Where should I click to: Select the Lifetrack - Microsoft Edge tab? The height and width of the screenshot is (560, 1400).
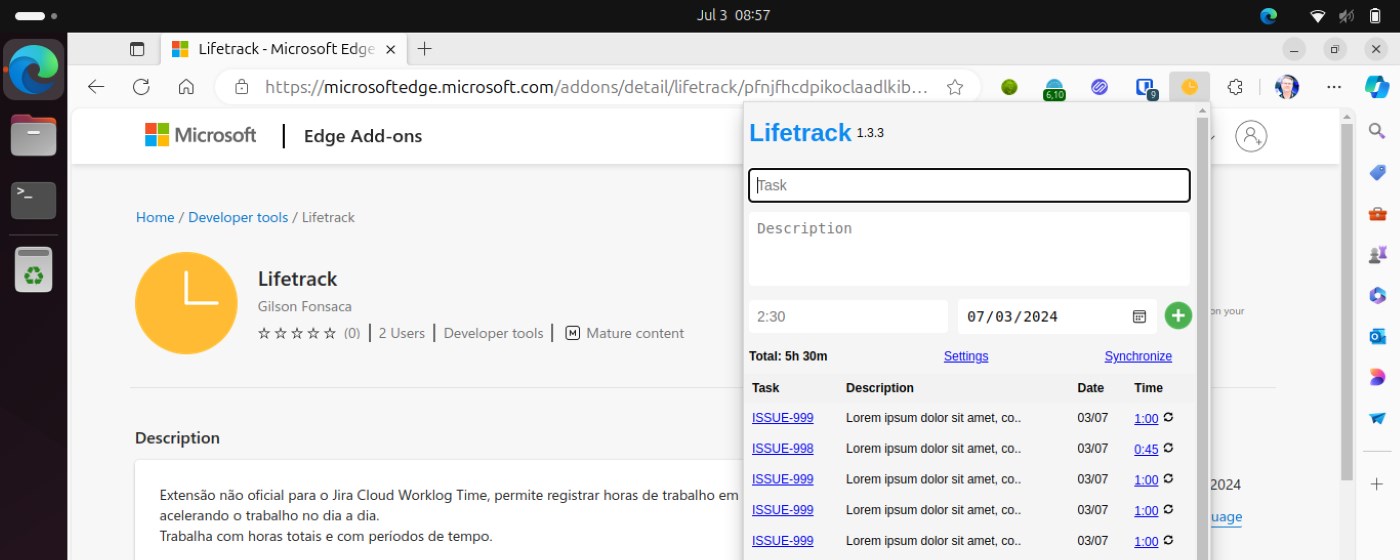[x=286, y=49]
